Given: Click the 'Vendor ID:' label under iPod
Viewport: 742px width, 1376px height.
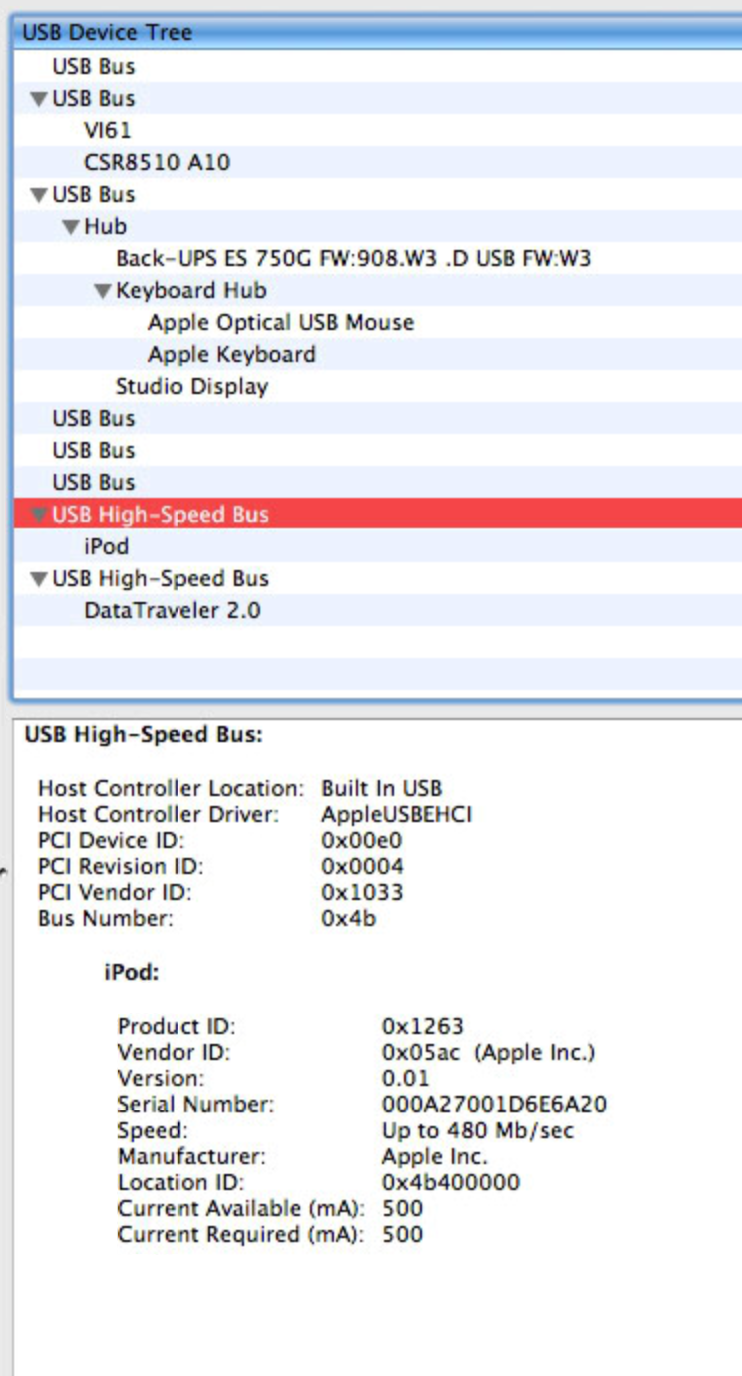Looking at the screenshot, I should [173, 1052].
